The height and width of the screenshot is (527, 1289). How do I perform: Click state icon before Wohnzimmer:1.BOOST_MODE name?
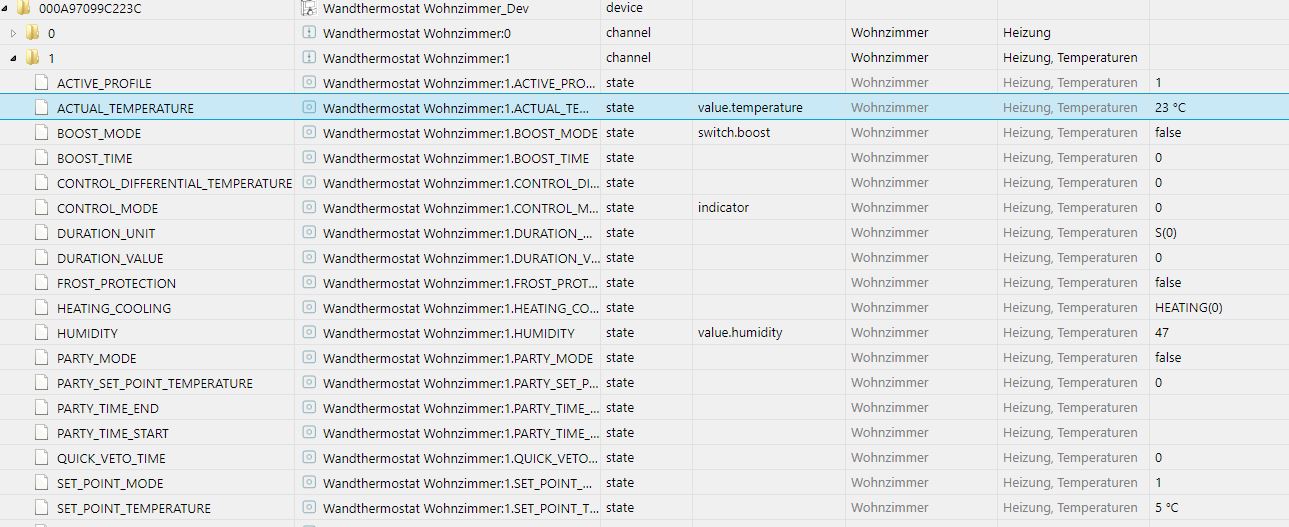(x=309, y=132)
